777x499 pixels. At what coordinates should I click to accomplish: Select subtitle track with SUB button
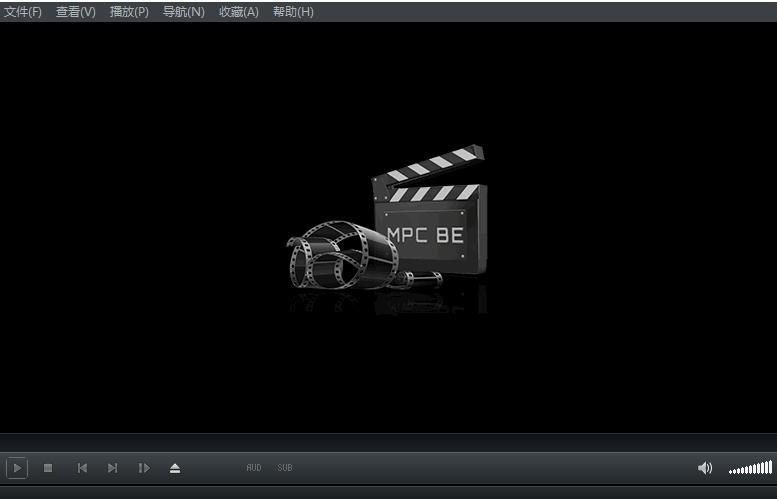[x=285, y=468]
